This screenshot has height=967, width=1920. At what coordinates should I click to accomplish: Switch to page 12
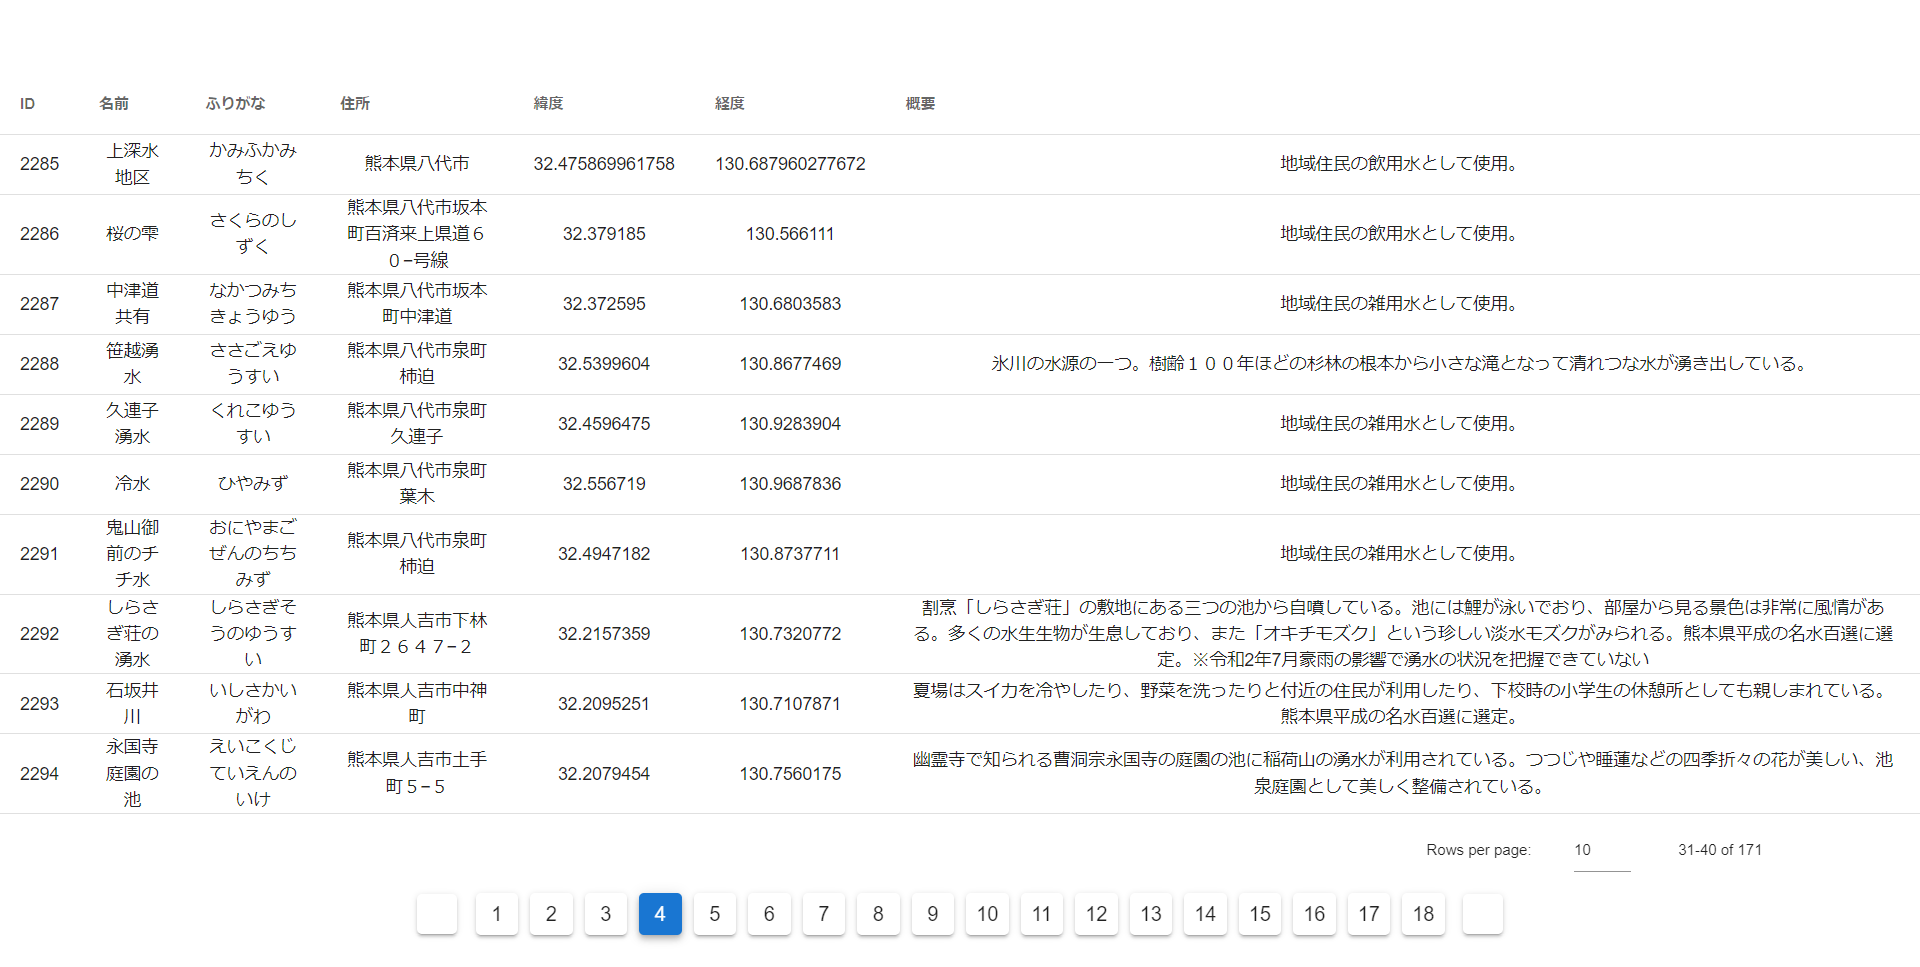coord(1096,914)
